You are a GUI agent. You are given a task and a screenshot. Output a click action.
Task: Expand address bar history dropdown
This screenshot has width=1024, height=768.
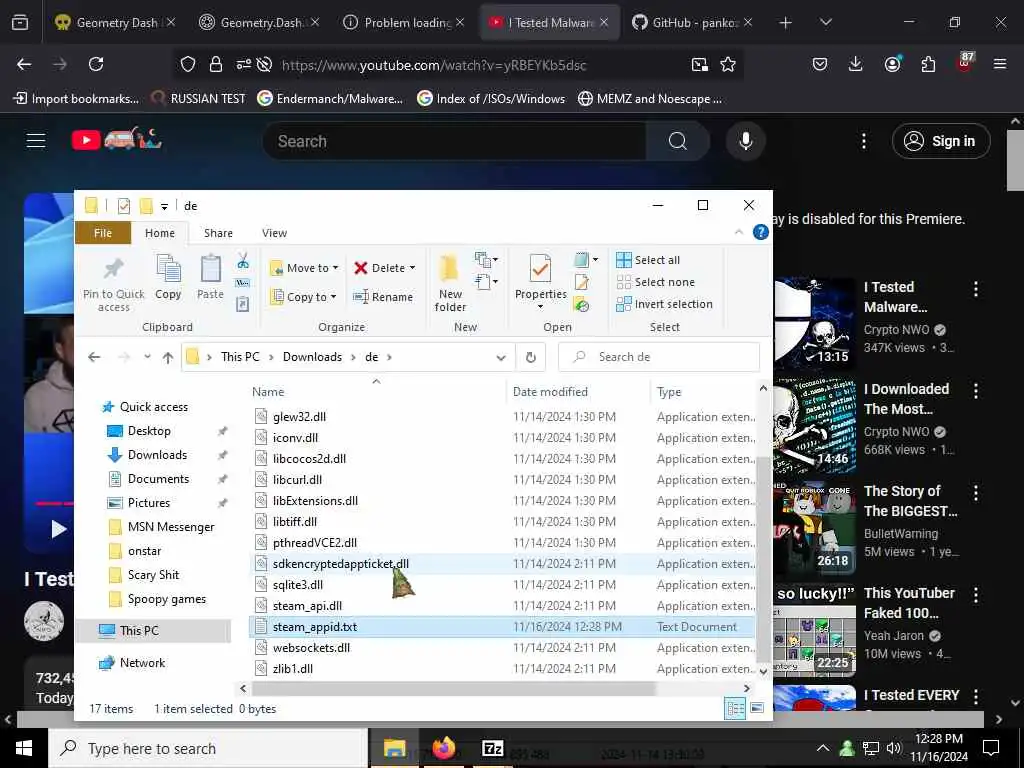501,357
